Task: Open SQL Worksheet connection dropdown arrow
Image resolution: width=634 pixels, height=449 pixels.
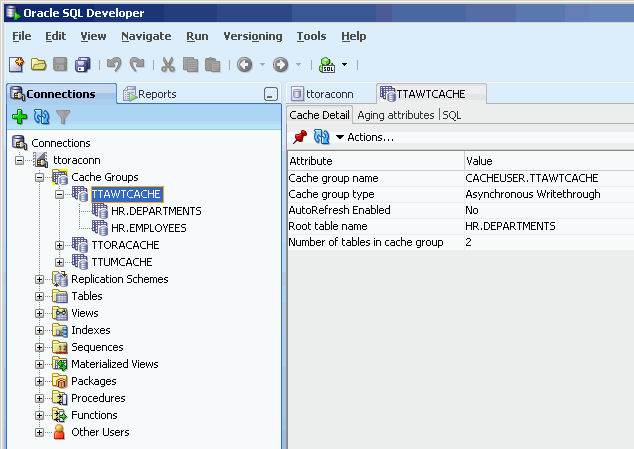Action: (x=344, y=65)
